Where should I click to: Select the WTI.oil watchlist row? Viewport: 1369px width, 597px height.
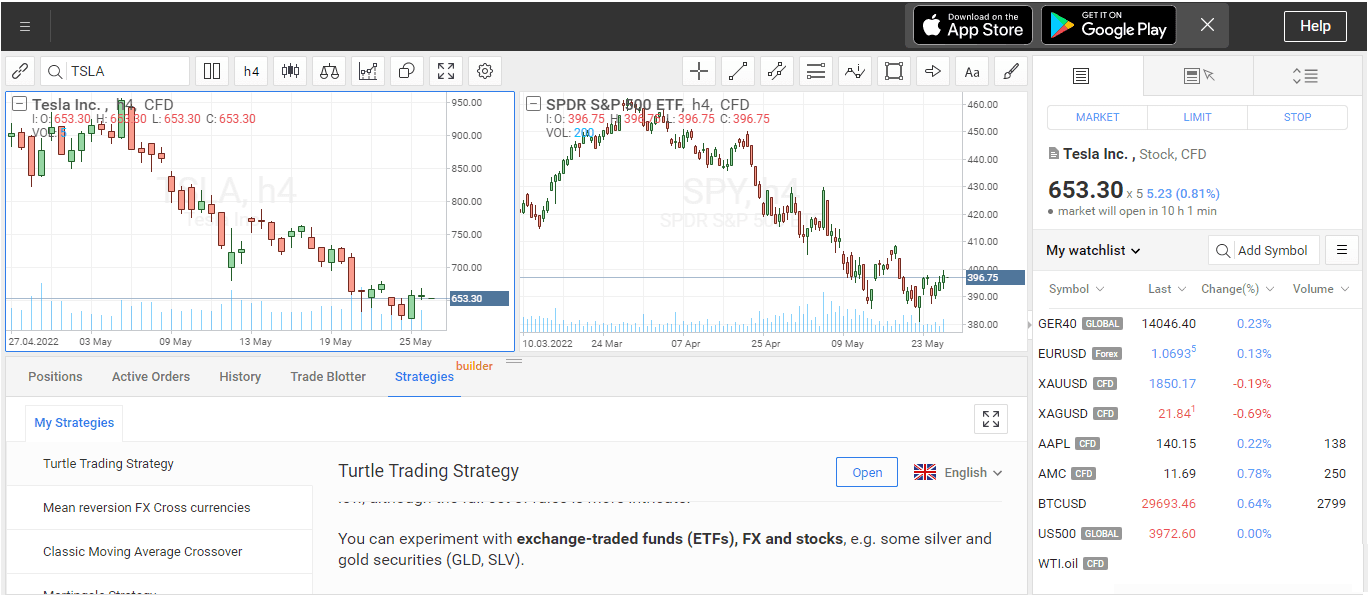pos(1196,563)
